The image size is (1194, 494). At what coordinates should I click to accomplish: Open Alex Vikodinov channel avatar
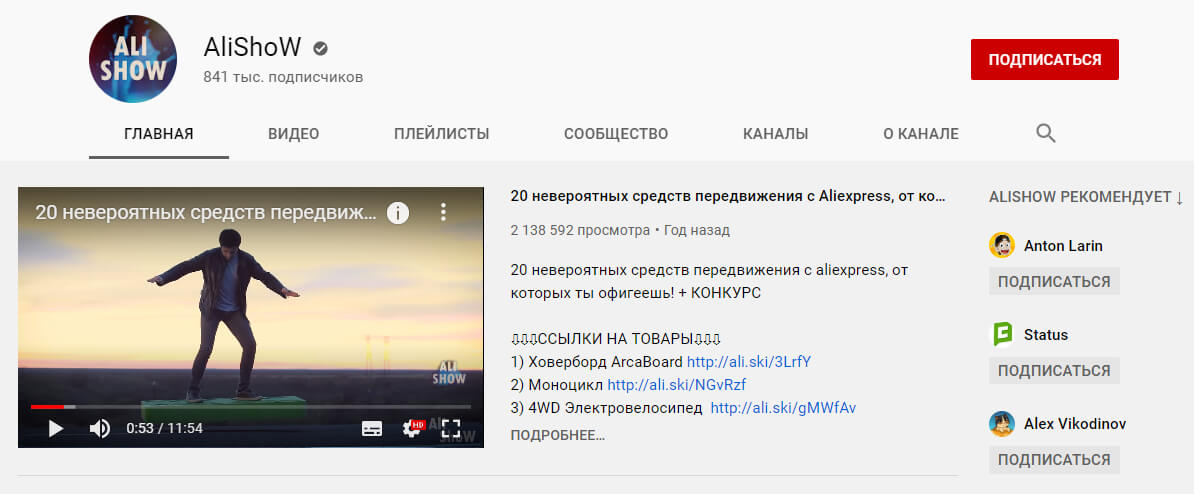coord(1002,423)
